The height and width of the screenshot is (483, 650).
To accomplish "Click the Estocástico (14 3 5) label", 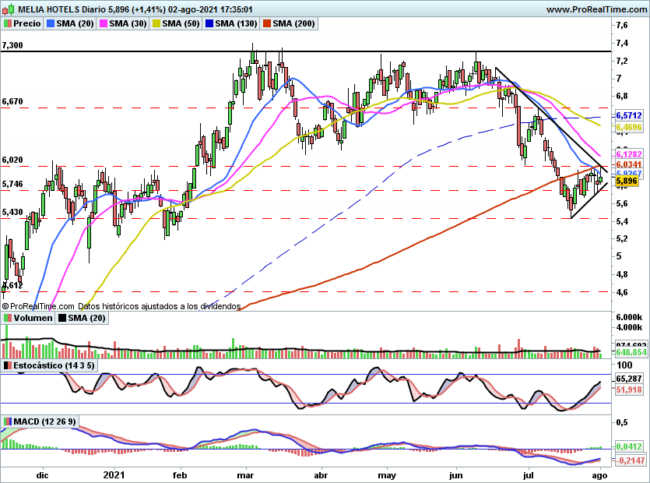I will pos(53,366).
